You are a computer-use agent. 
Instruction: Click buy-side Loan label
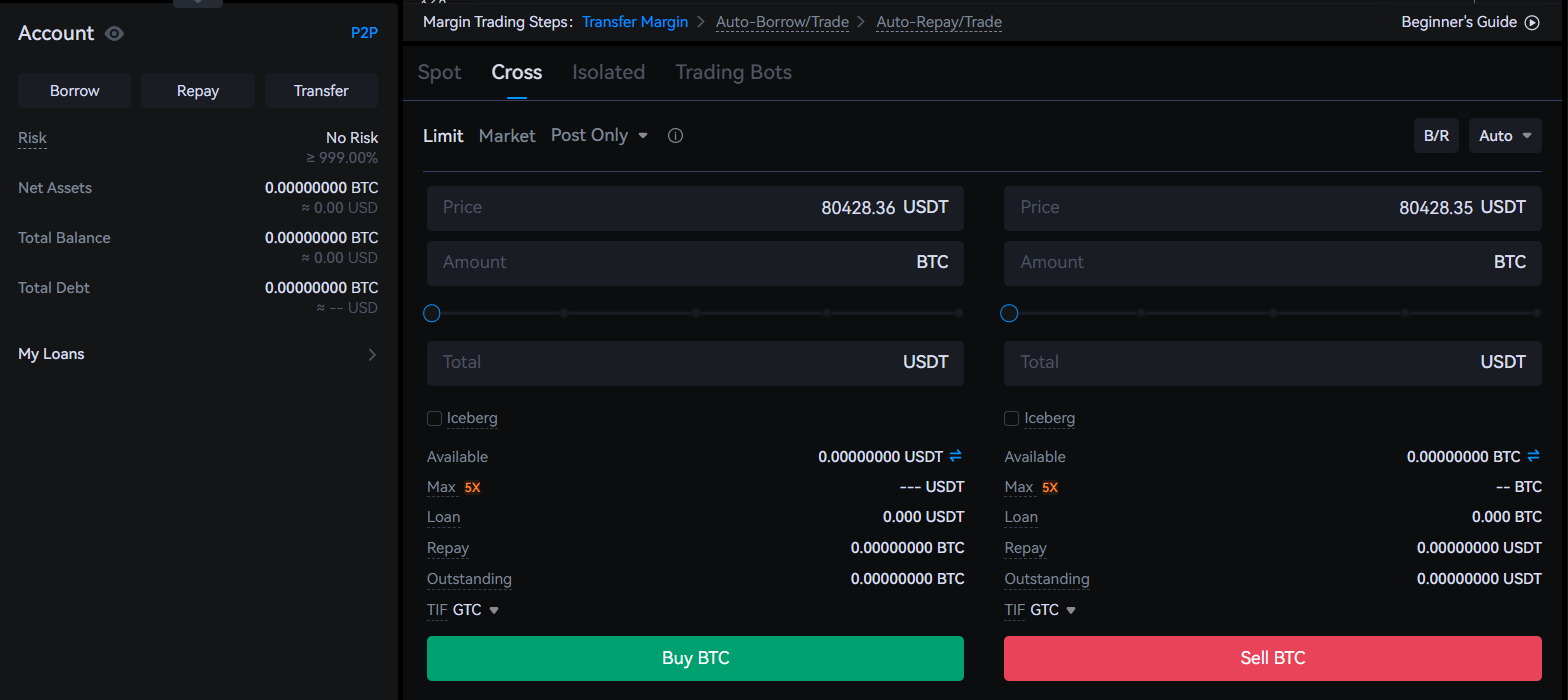tap(444, 517)
